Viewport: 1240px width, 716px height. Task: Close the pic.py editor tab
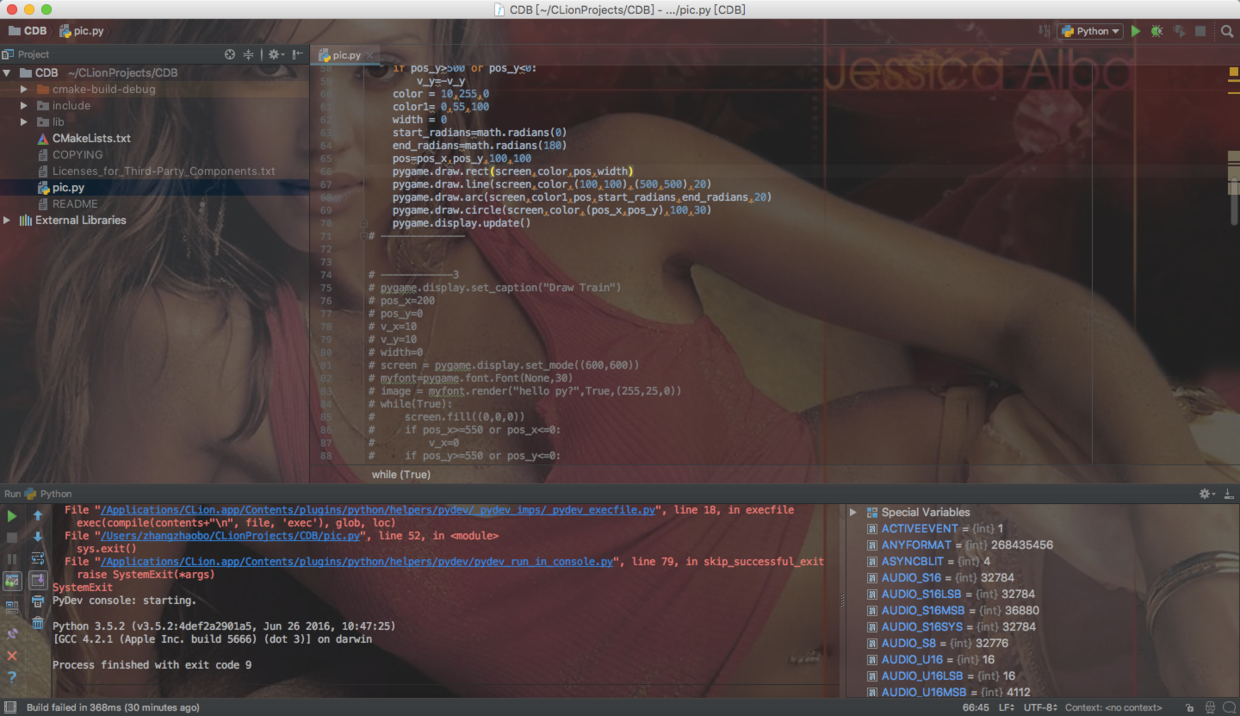coord(370,55)
